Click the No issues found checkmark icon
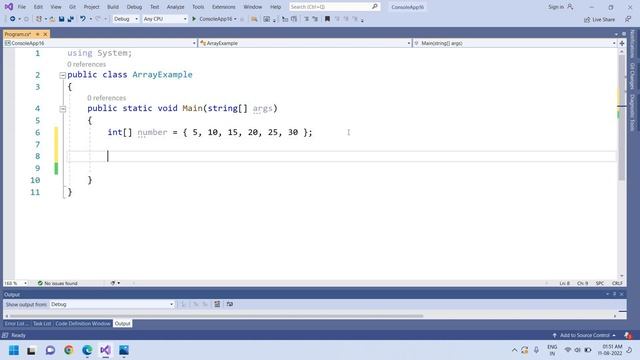Screen dimensions: 640x360 [40, 283]
